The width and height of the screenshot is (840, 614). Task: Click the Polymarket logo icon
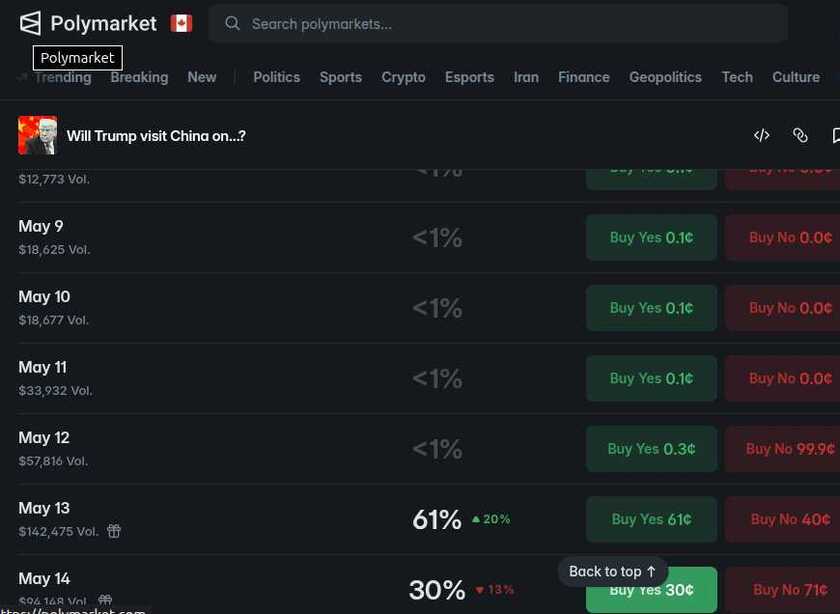(x=30, y=24)
